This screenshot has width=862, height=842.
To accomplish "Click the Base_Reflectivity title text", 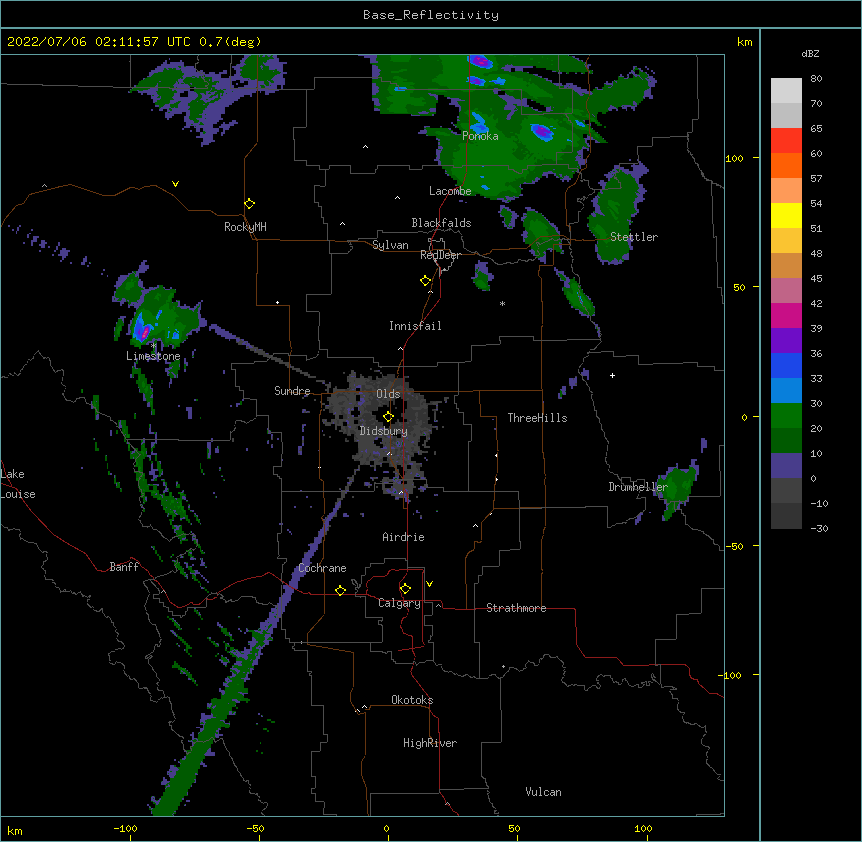I will (431, 15).
